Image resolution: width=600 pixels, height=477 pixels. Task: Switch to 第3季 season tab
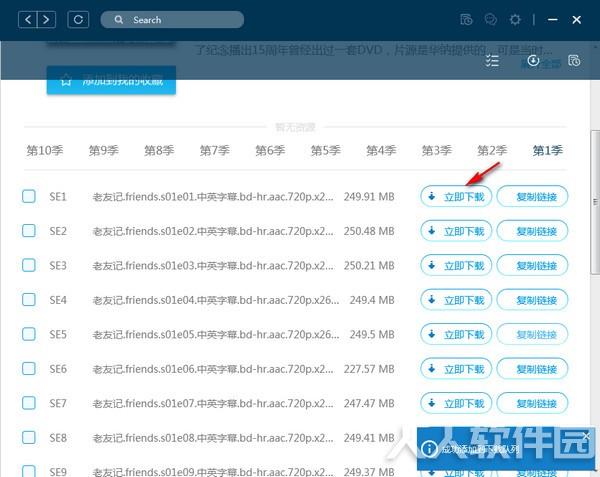437,150
